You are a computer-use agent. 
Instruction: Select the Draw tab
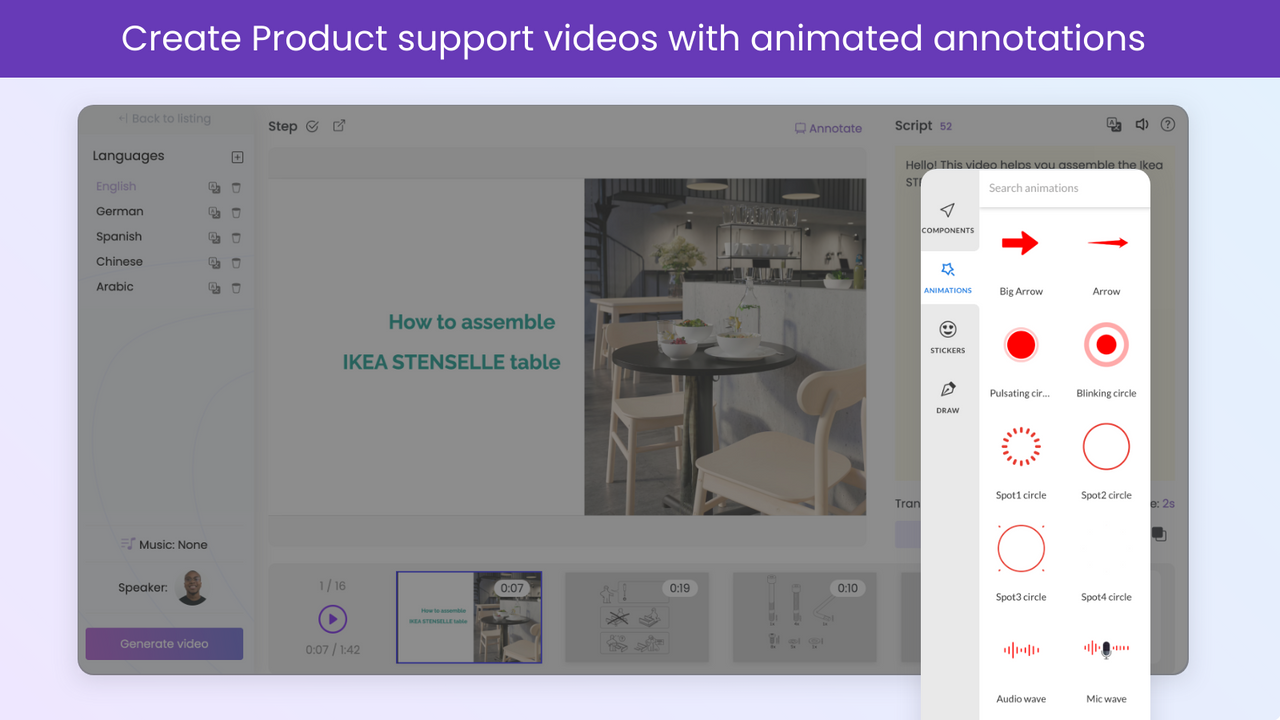point(948,398)
